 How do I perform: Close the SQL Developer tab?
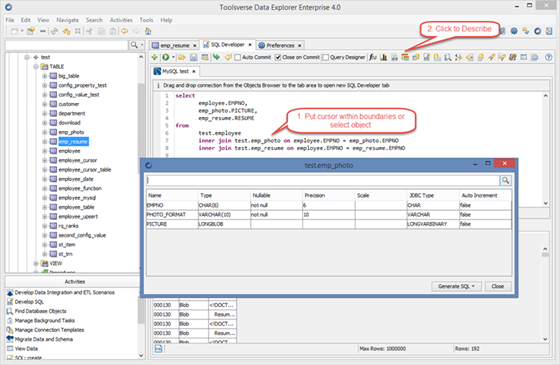click(250, 45)
